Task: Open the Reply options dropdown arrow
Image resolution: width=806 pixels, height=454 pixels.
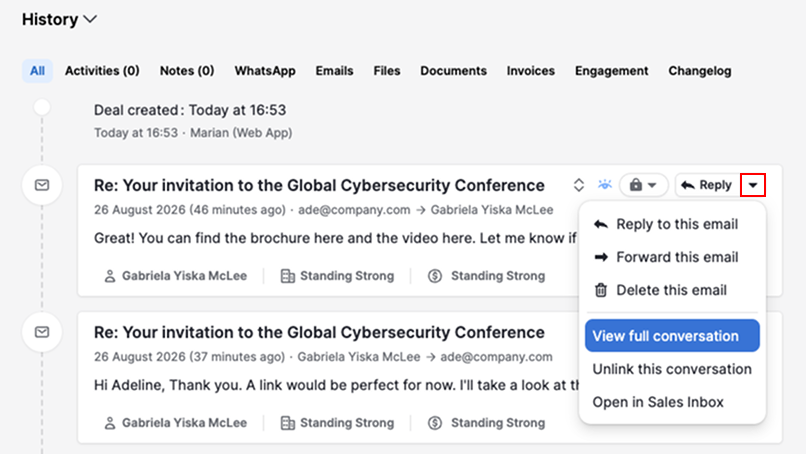Action: pos(753,185)
